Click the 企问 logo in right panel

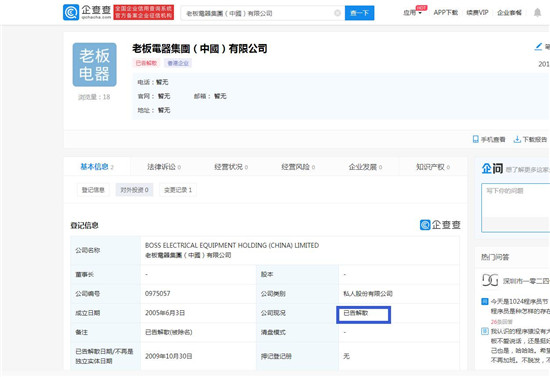pos(492,169)
